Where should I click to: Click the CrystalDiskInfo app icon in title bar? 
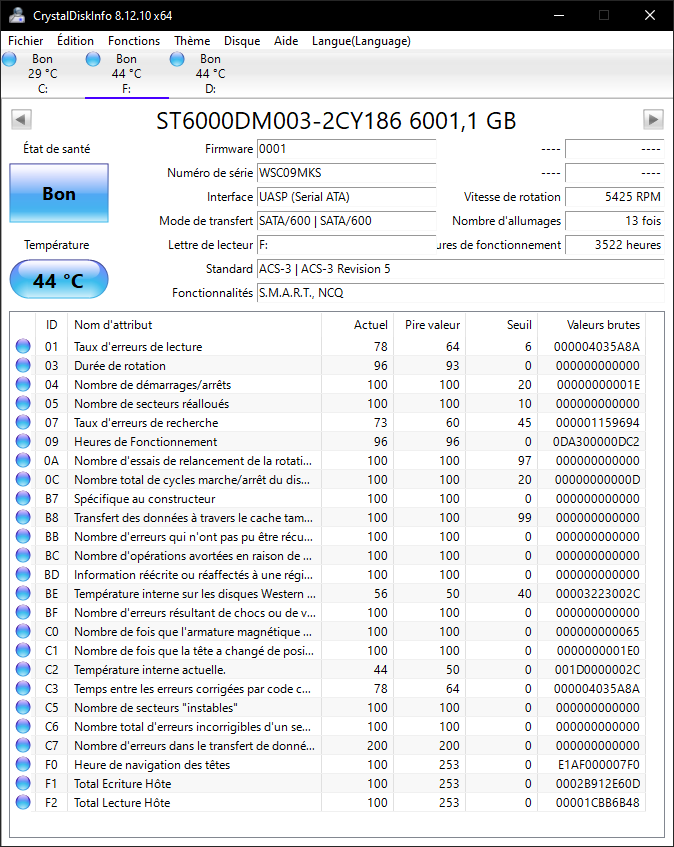tap(15, 15)
